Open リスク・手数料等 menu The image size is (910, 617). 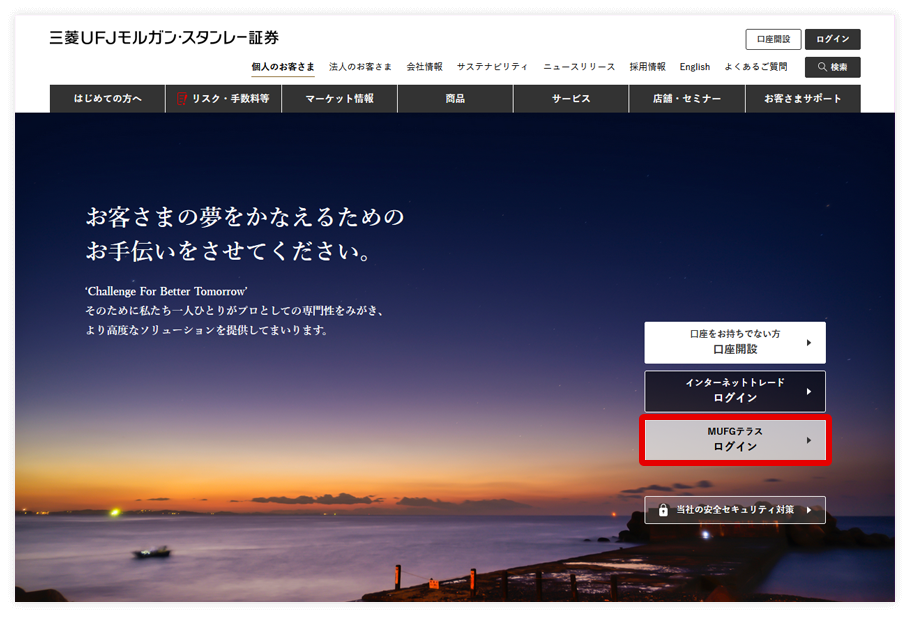tap(223, 99)
